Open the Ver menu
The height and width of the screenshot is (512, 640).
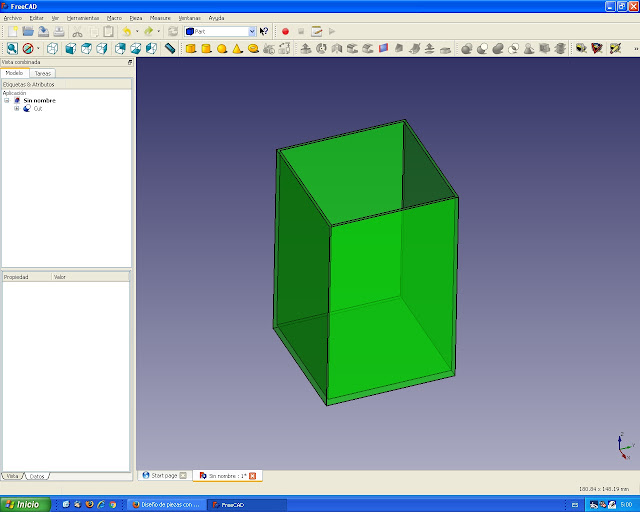[55, 18]
